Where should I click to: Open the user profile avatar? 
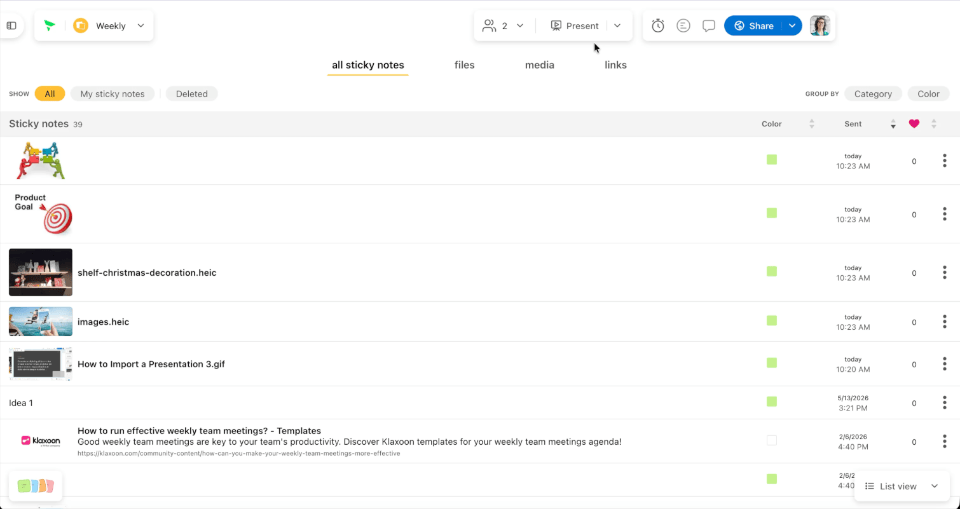(x=820, y=26)
